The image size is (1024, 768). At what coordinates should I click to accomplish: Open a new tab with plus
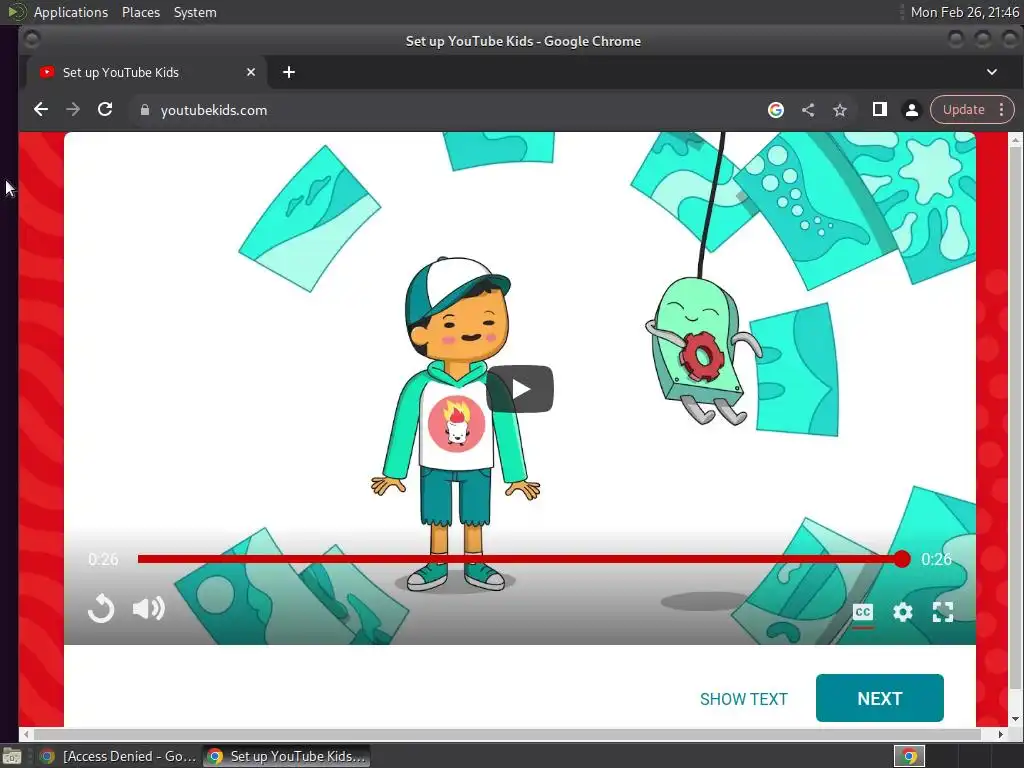point(289,72)
